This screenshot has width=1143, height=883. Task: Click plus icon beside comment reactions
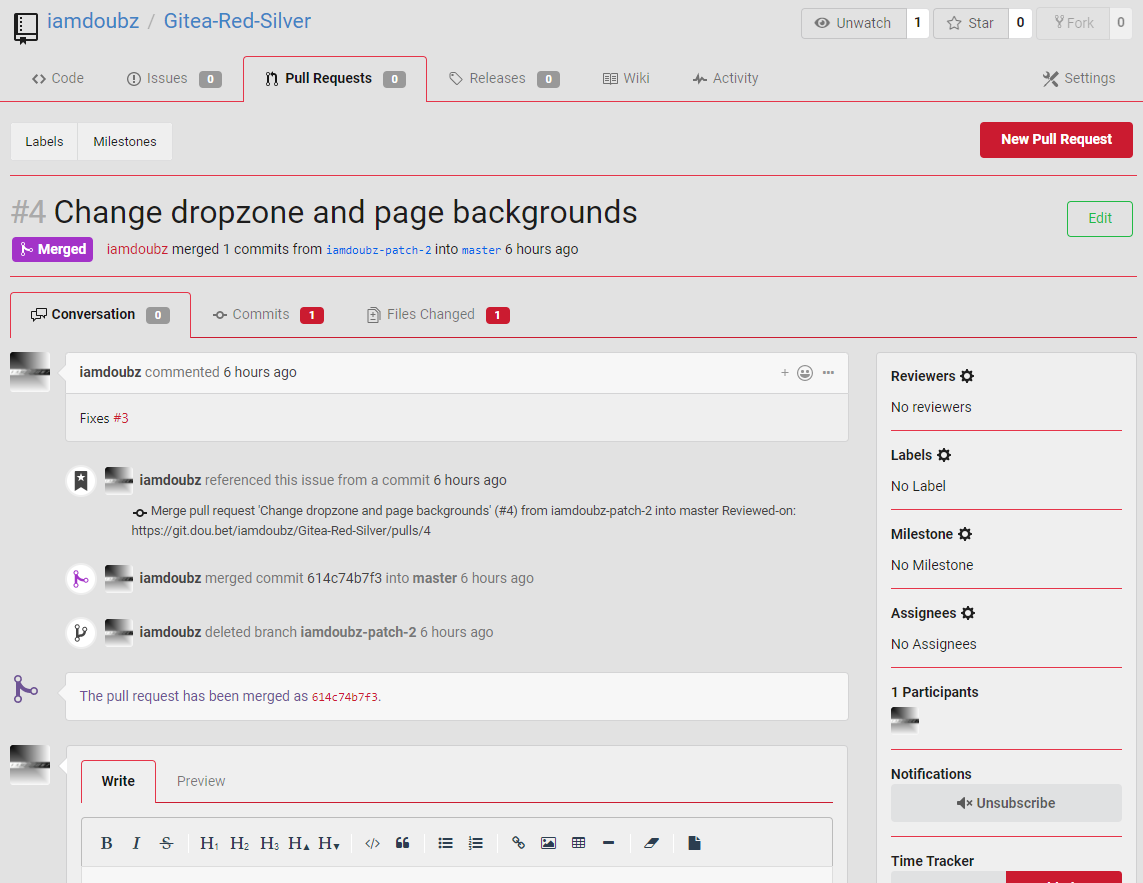pyautogui.click(x=785, y=373)
